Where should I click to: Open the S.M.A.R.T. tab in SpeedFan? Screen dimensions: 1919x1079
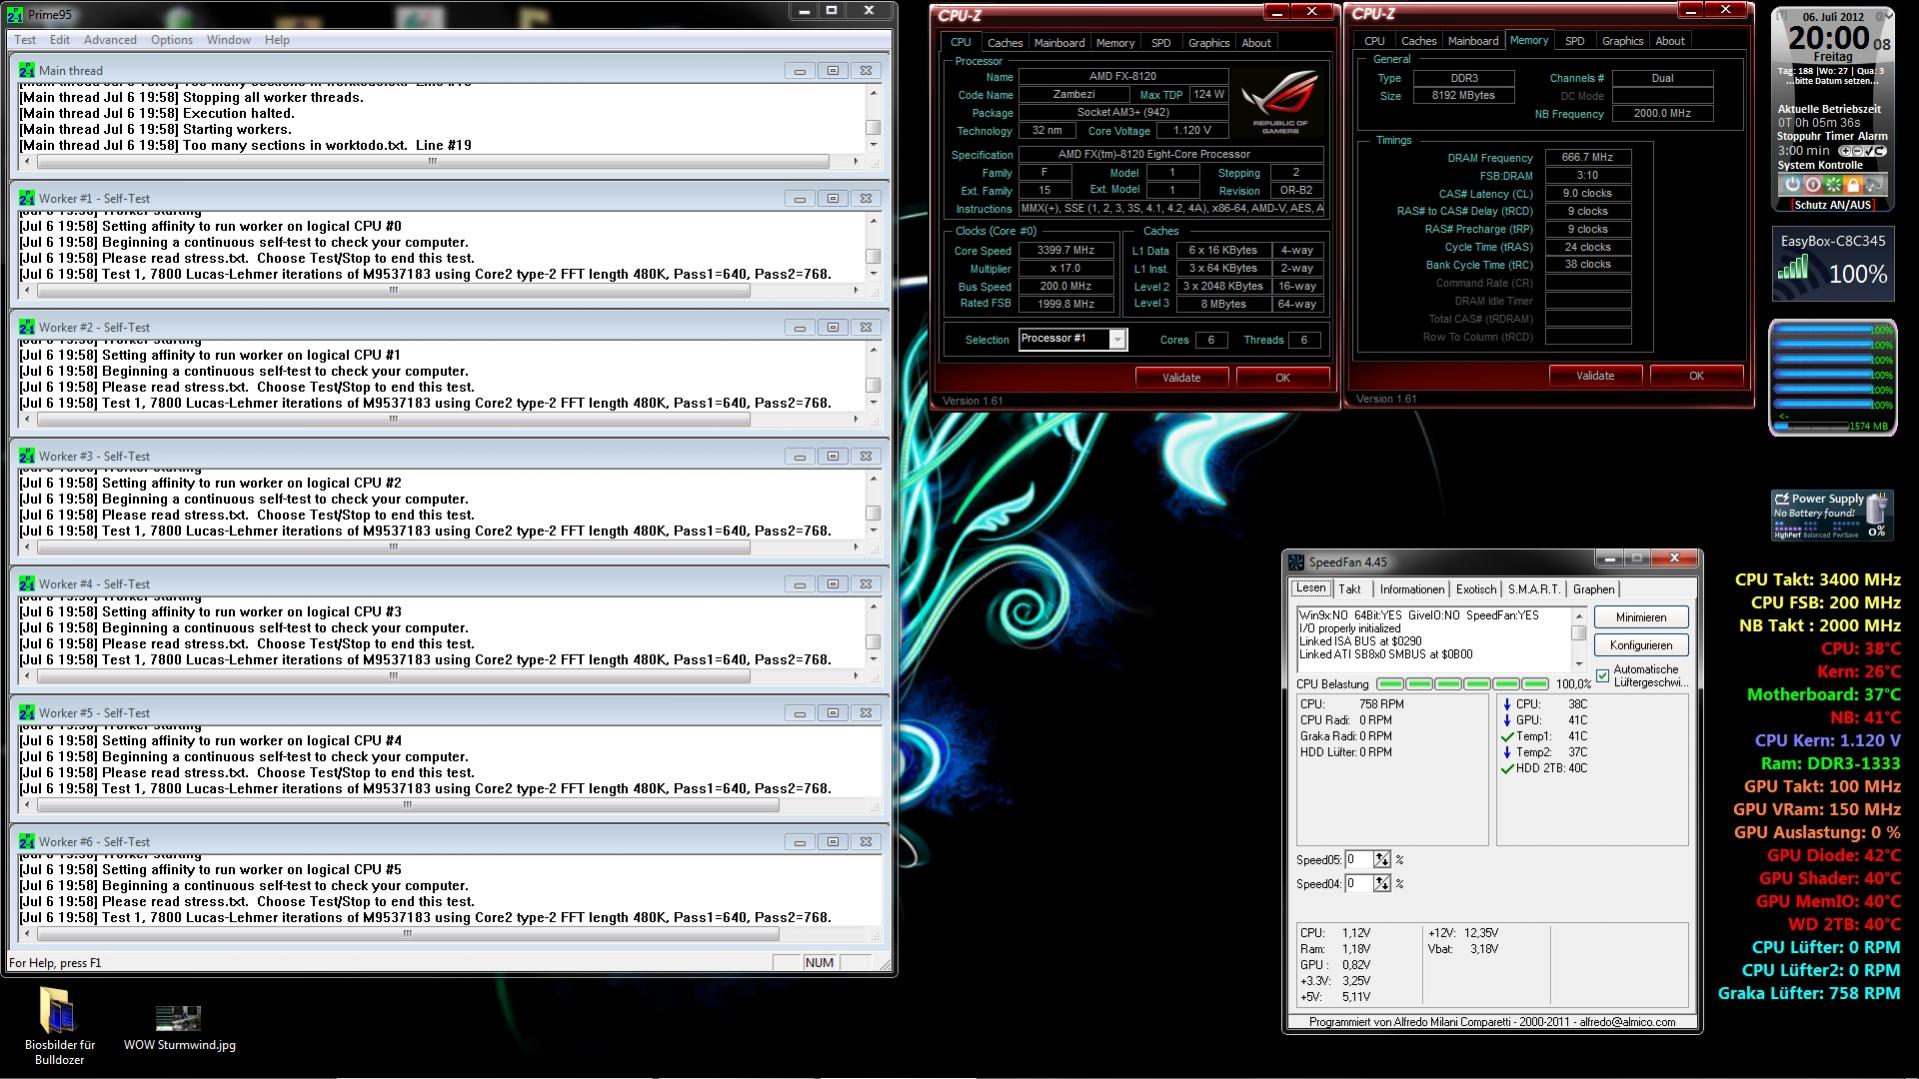1534,590
